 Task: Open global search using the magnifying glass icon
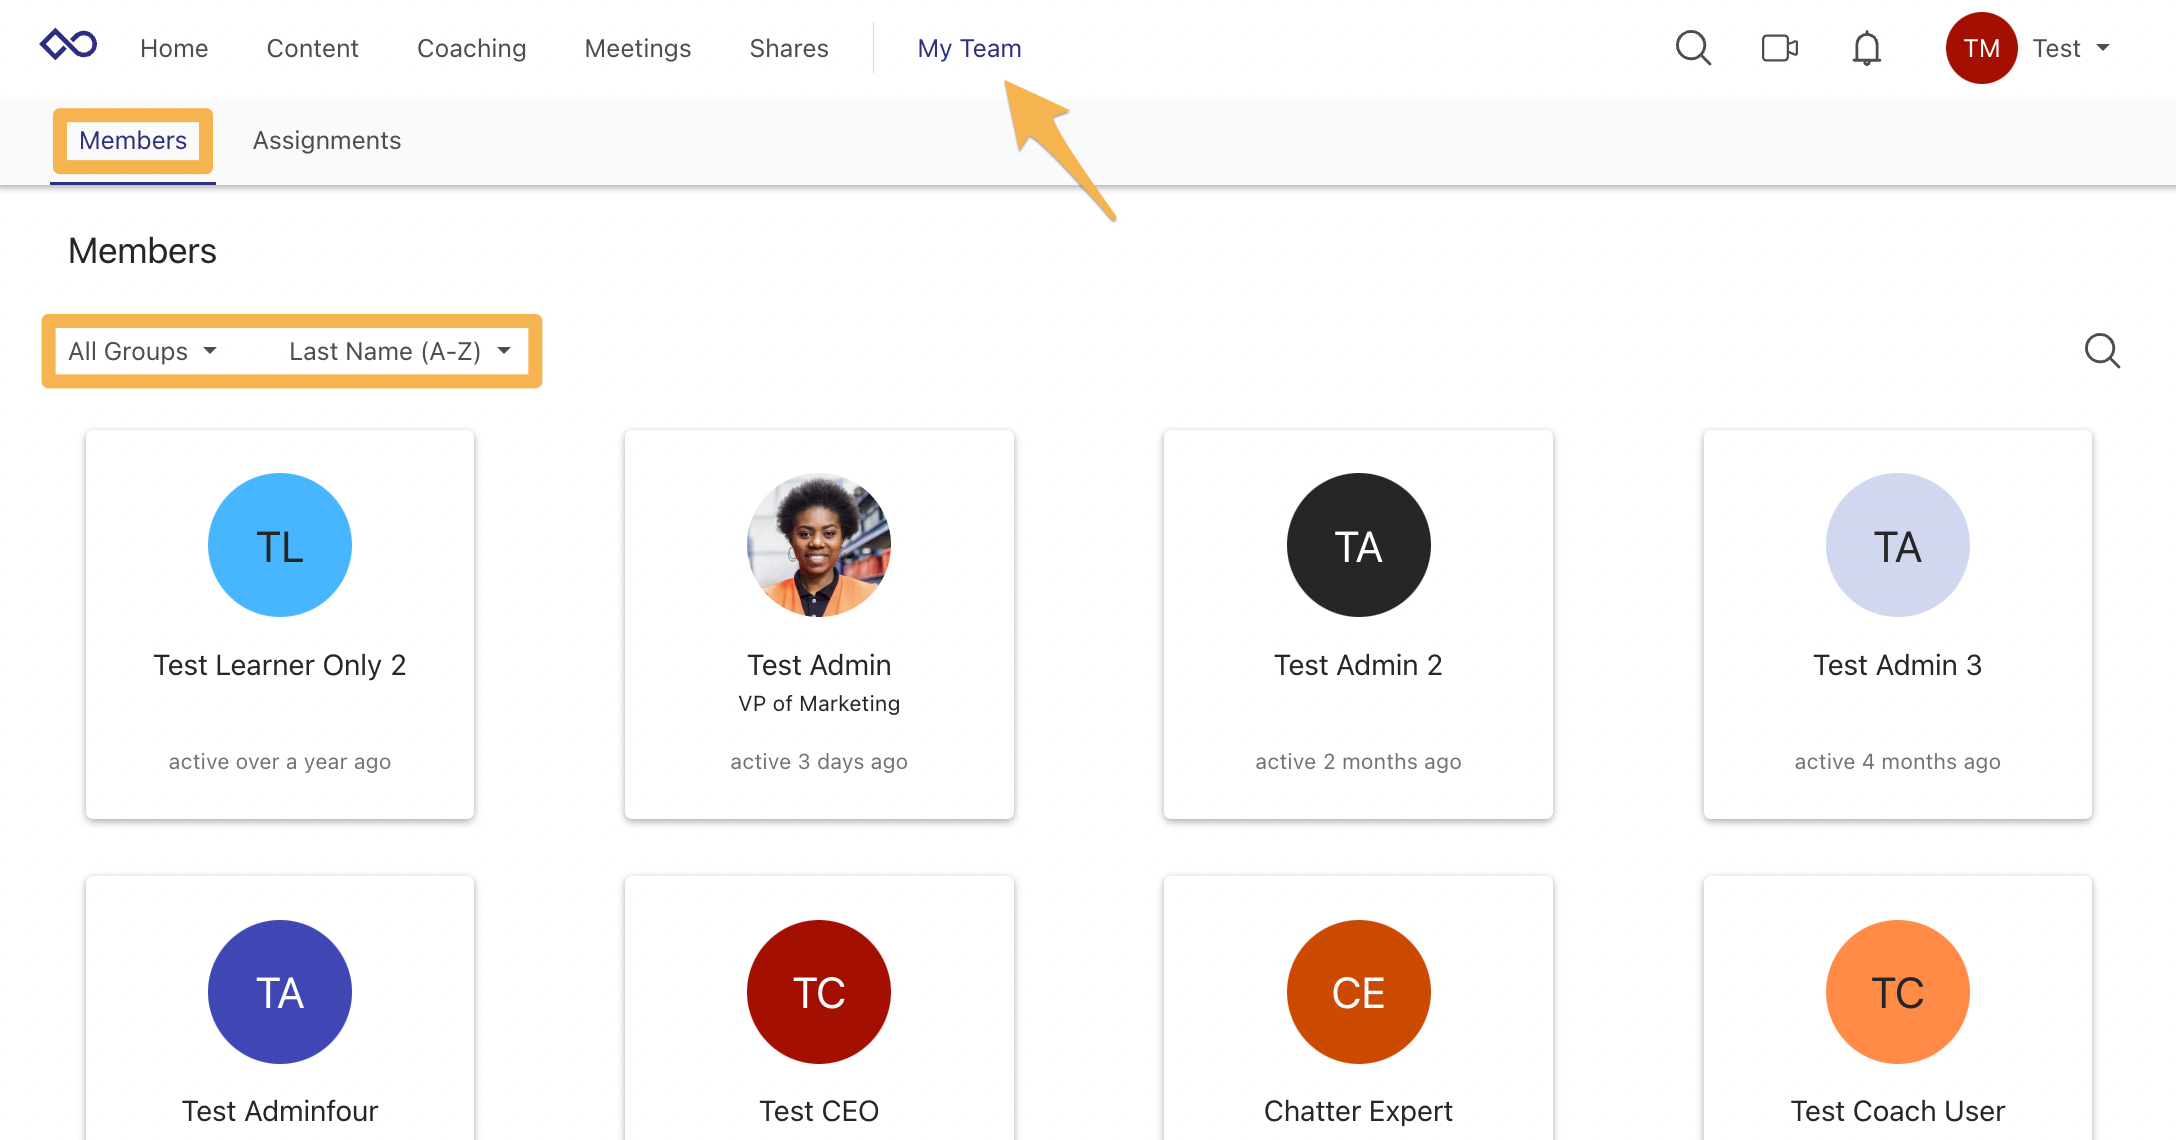pyautogui.click(x=1693, y=47)
